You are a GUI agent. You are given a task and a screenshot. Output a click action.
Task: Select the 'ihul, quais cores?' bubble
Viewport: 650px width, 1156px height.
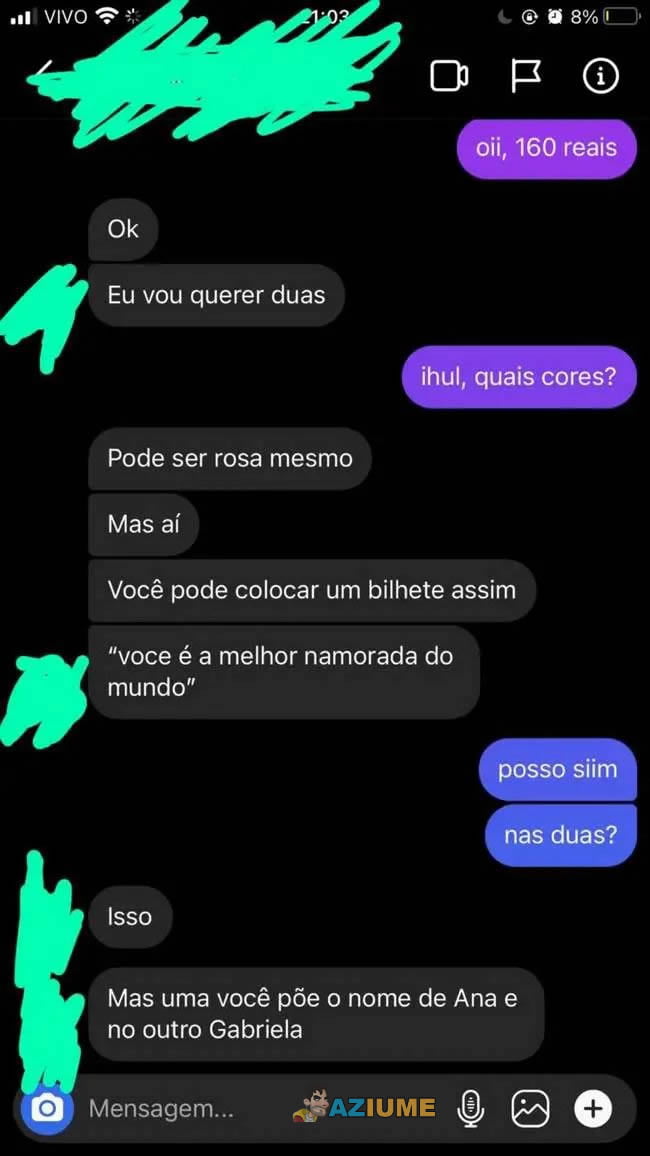[519, 377]
